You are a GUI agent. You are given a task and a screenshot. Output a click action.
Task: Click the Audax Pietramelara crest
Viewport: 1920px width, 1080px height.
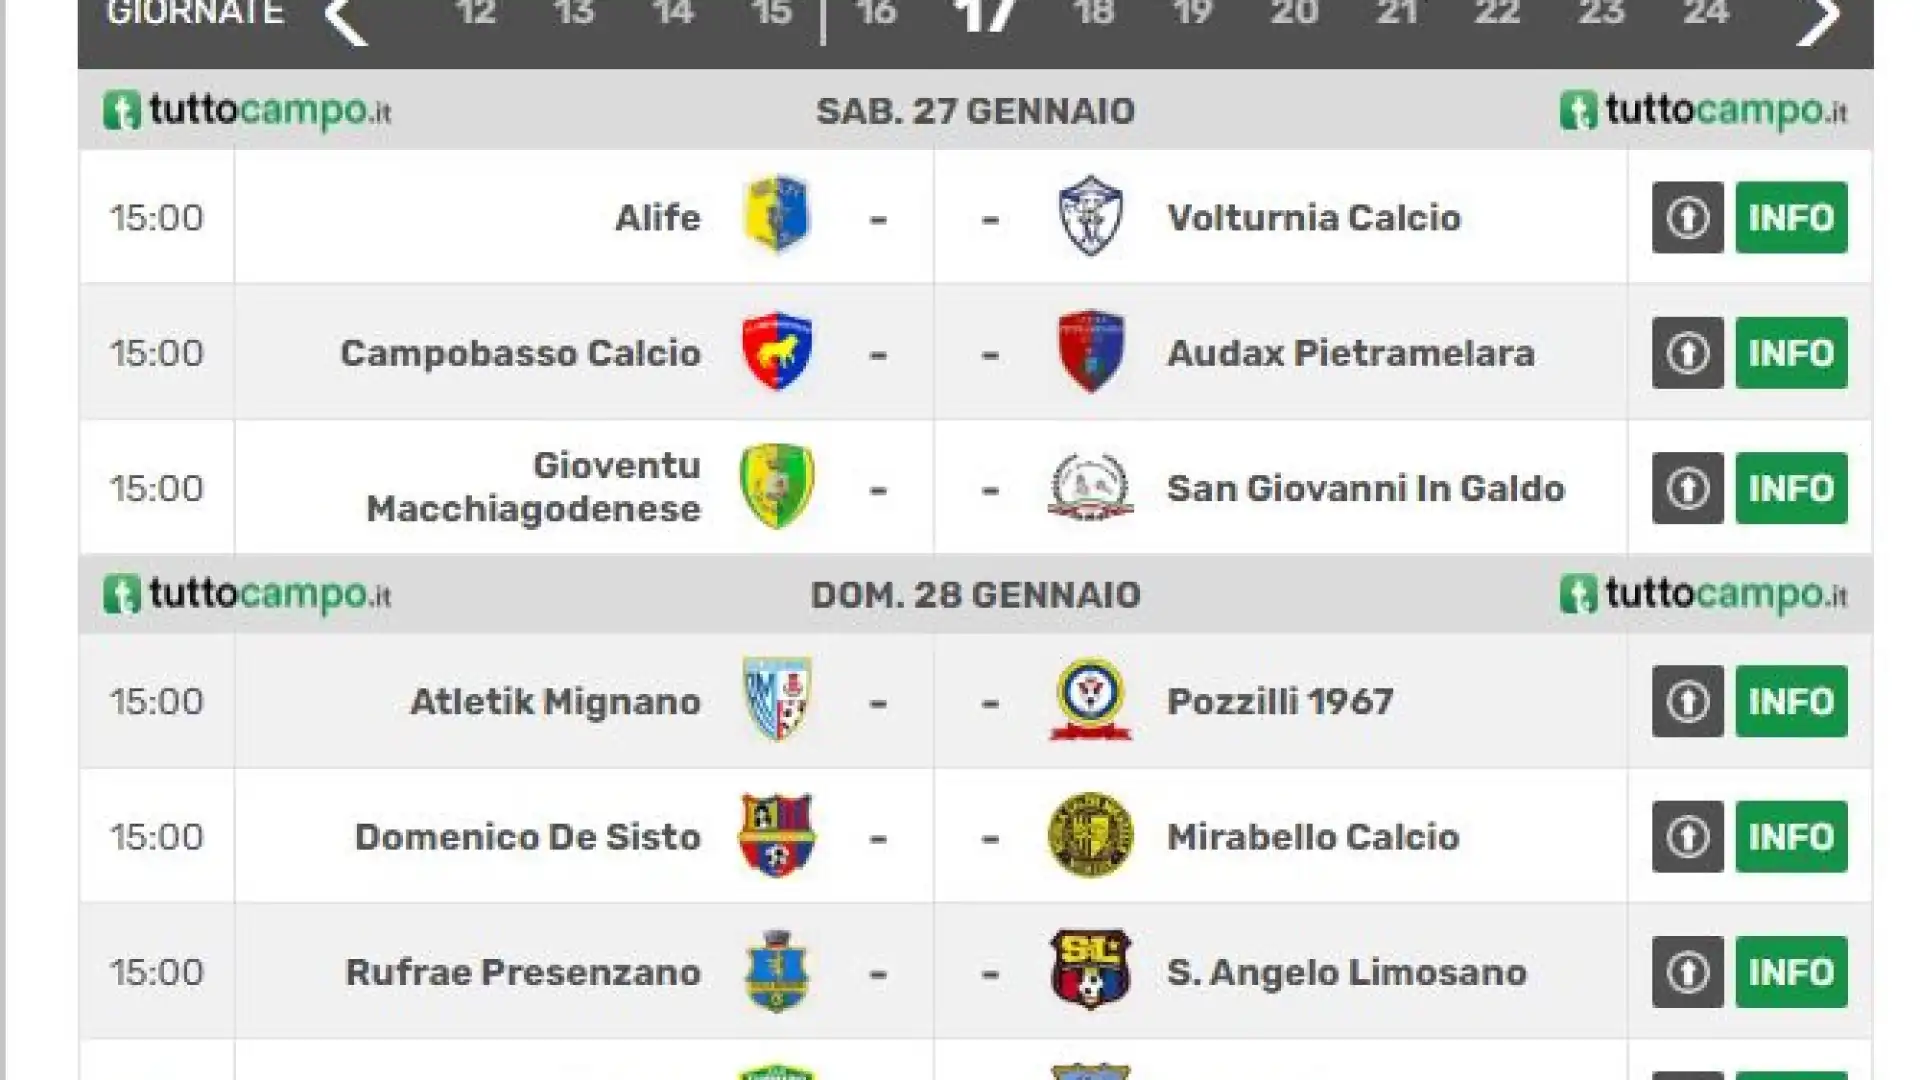click(1090, 352)
